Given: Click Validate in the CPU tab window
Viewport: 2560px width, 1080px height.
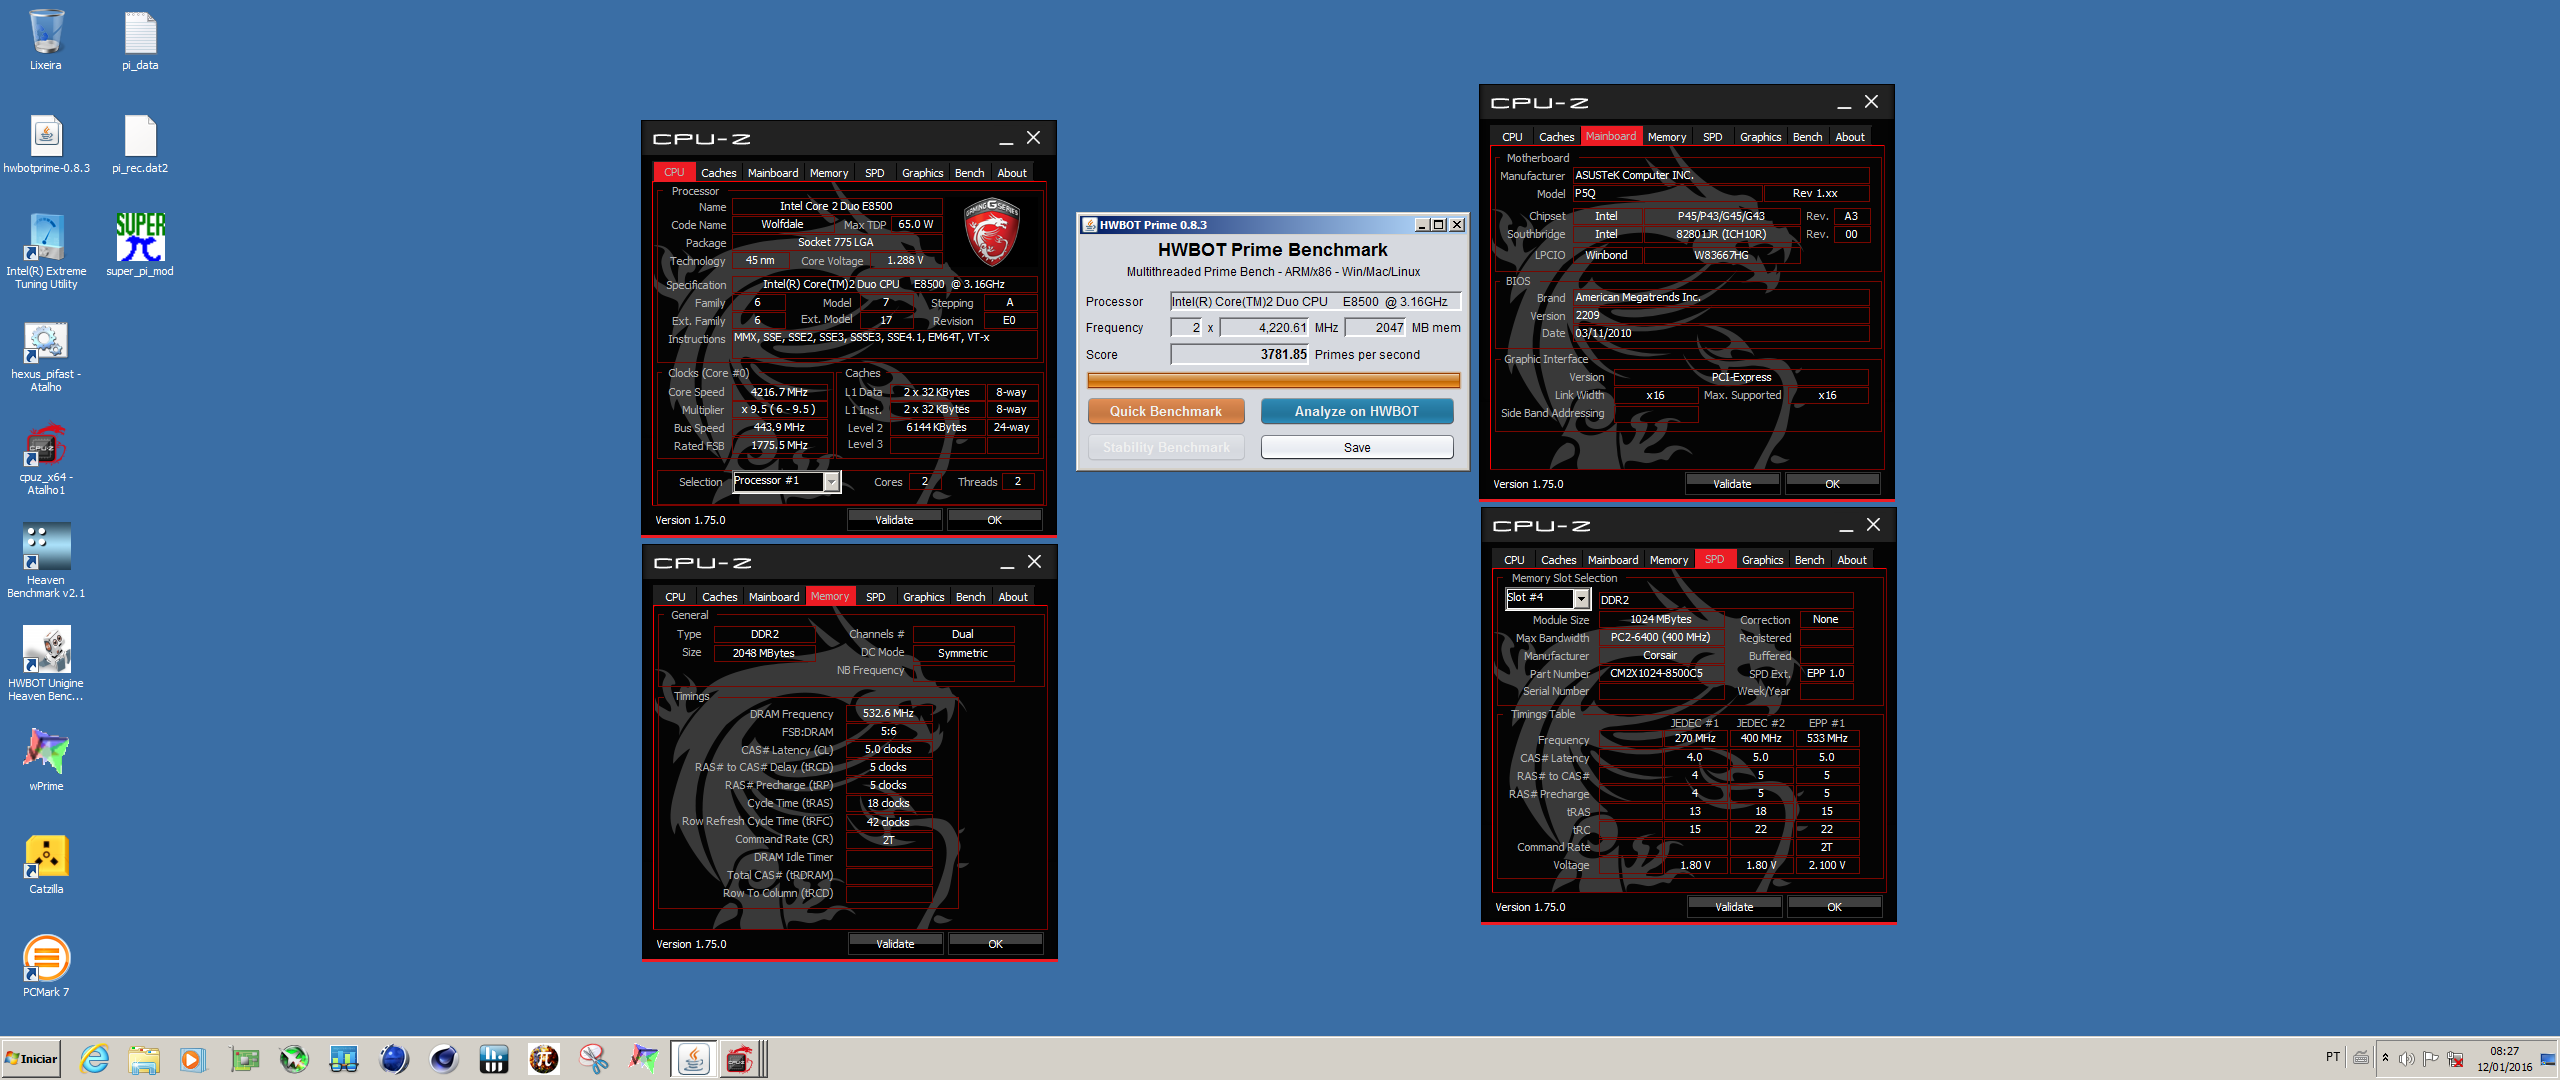Looking at the screenshot, I should 894,520.
